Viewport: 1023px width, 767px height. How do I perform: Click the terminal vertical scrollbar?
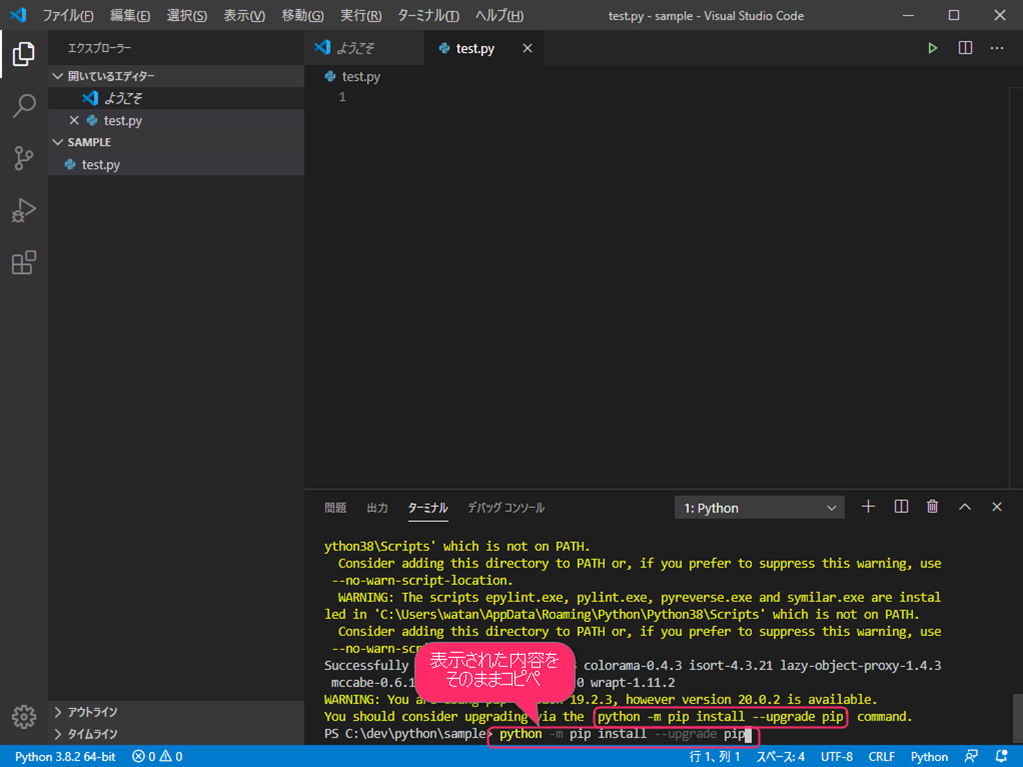[x=1018, y=719]
